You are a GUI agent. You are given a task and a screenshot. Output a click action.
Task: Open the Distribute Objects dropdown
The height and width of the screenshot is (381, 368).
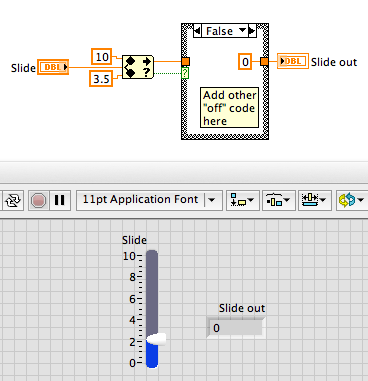pyautogui.click(x=279, y=200)
